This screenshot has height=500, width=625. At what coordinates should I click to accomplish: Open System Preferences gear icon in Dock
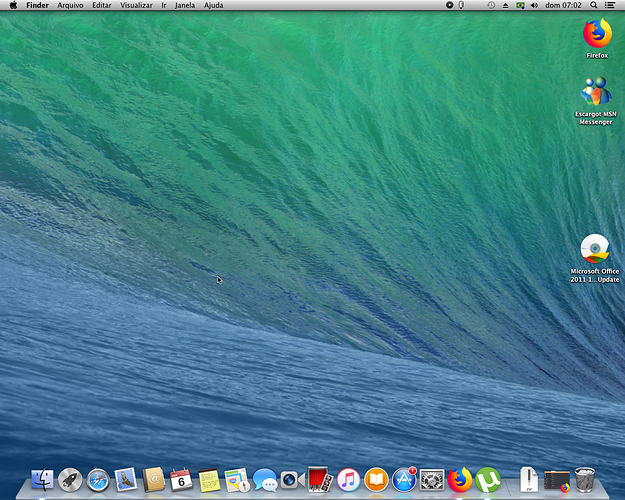(x=432, y=480)
